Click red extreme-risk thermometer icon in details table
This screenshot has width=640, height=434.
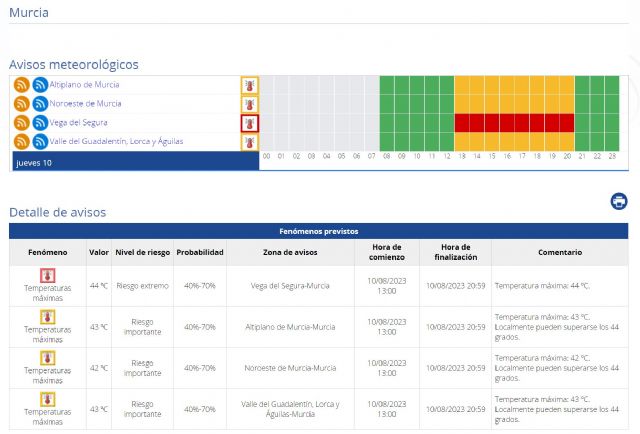[47, 275]
